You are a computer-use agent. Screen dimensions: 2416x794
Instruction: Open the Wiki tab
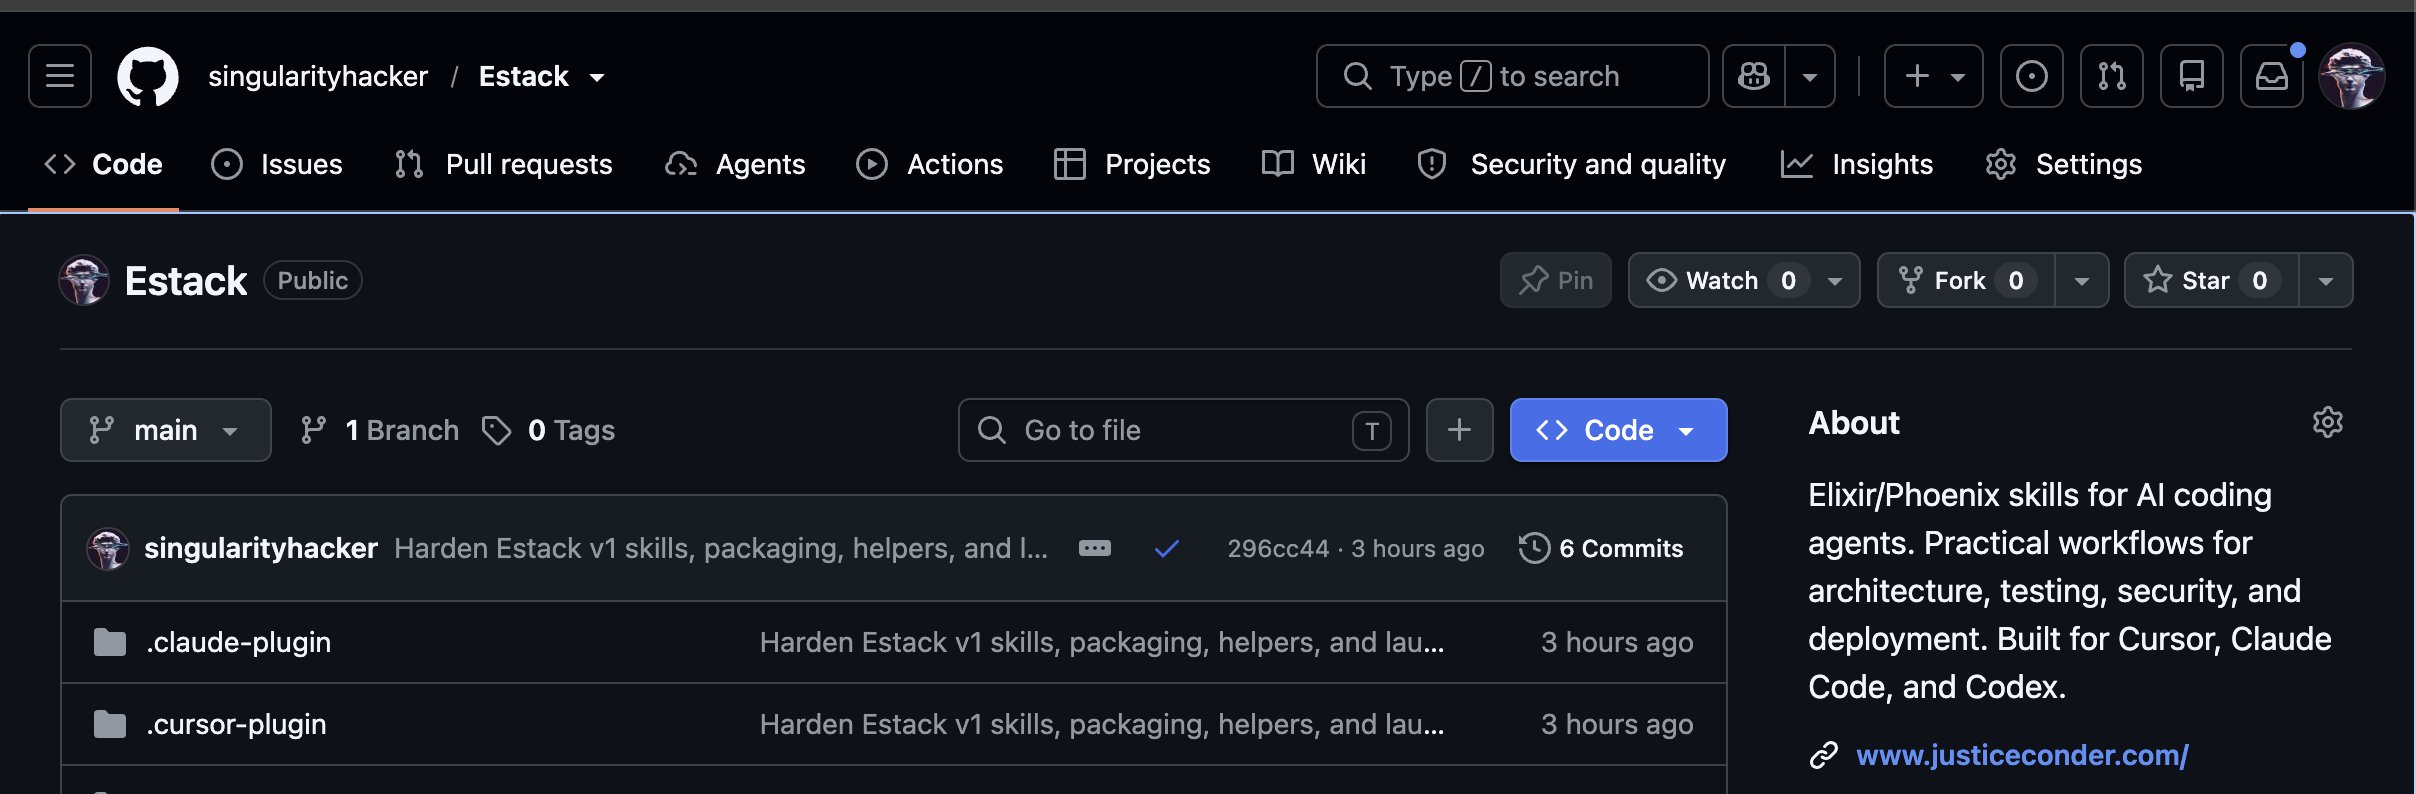point(1314,164)
